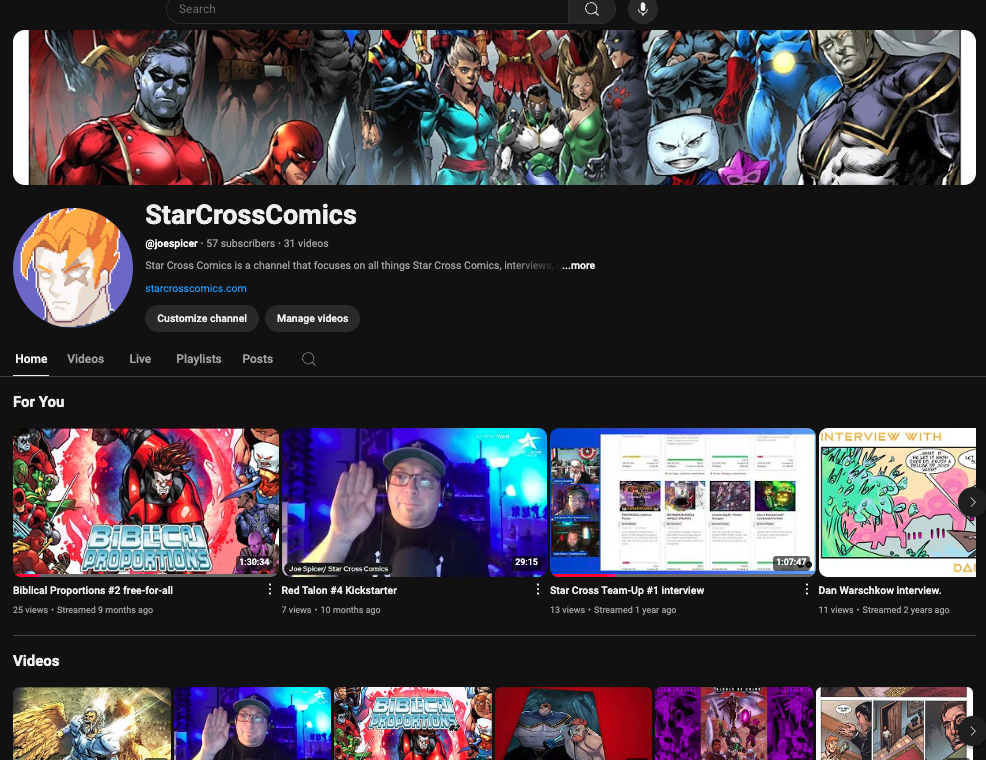Click the Customize channel button
The width and height of the screenshot is (986, 760).
202,319
